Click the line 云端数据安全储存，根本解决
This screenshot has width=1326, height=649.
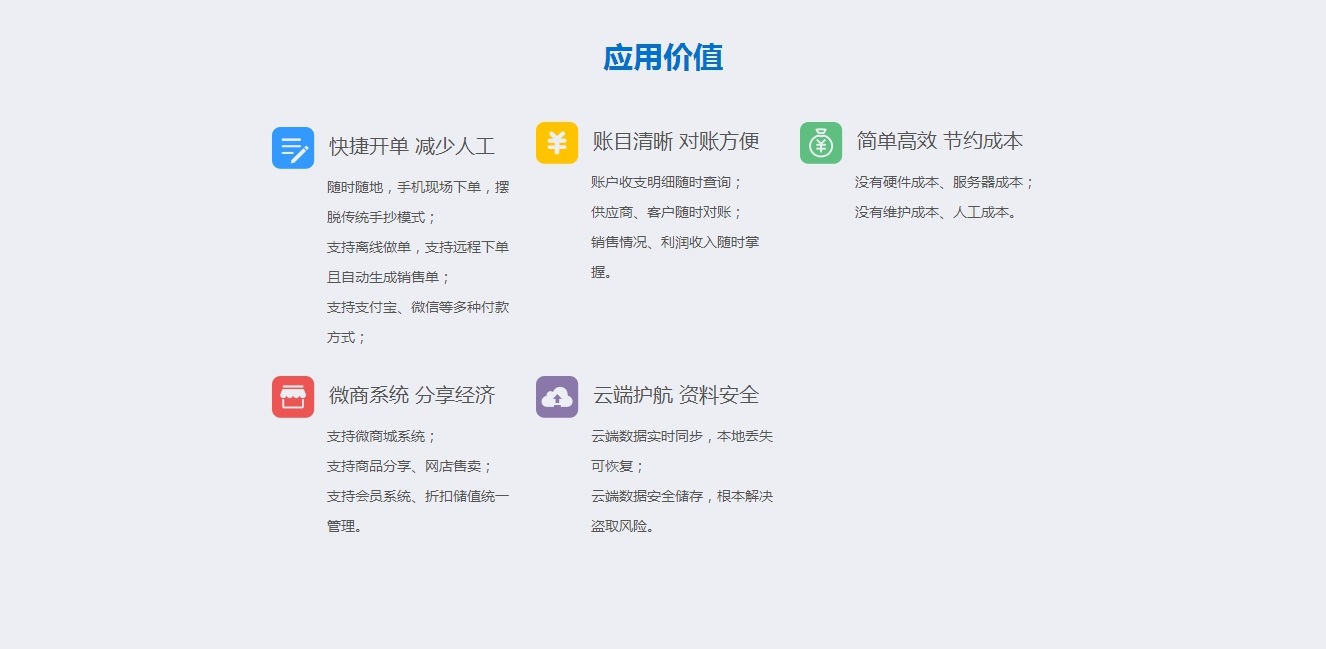click(x=682, y=496)
